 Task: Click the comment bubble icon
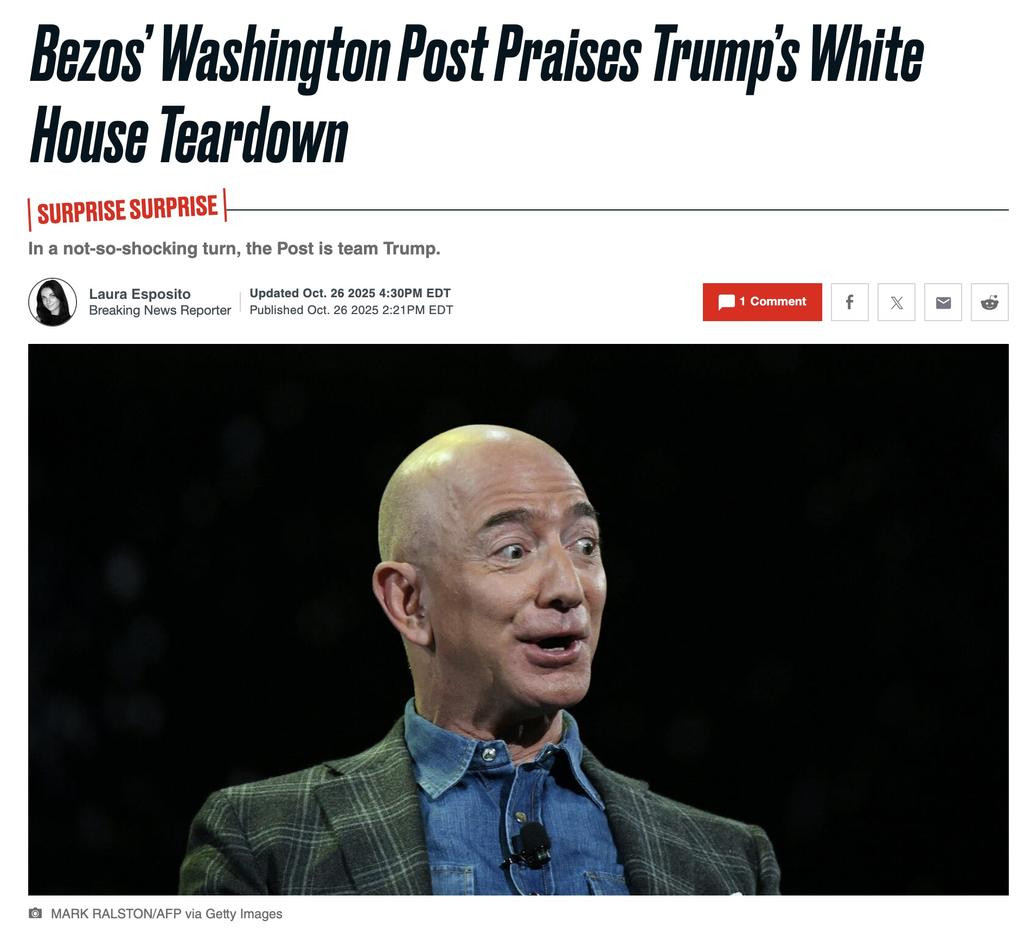726,302
